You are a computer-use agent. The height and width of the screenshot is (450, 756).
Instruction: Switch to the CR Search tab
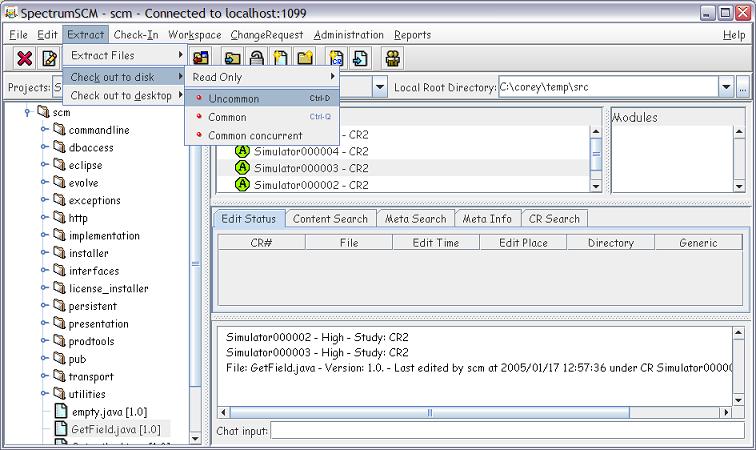point(554,219)
